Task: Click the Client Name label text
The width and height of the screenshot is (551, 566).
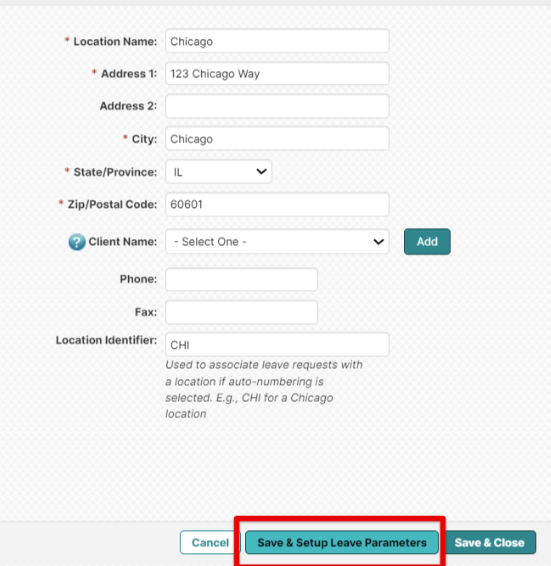Action: click(123, 241)
